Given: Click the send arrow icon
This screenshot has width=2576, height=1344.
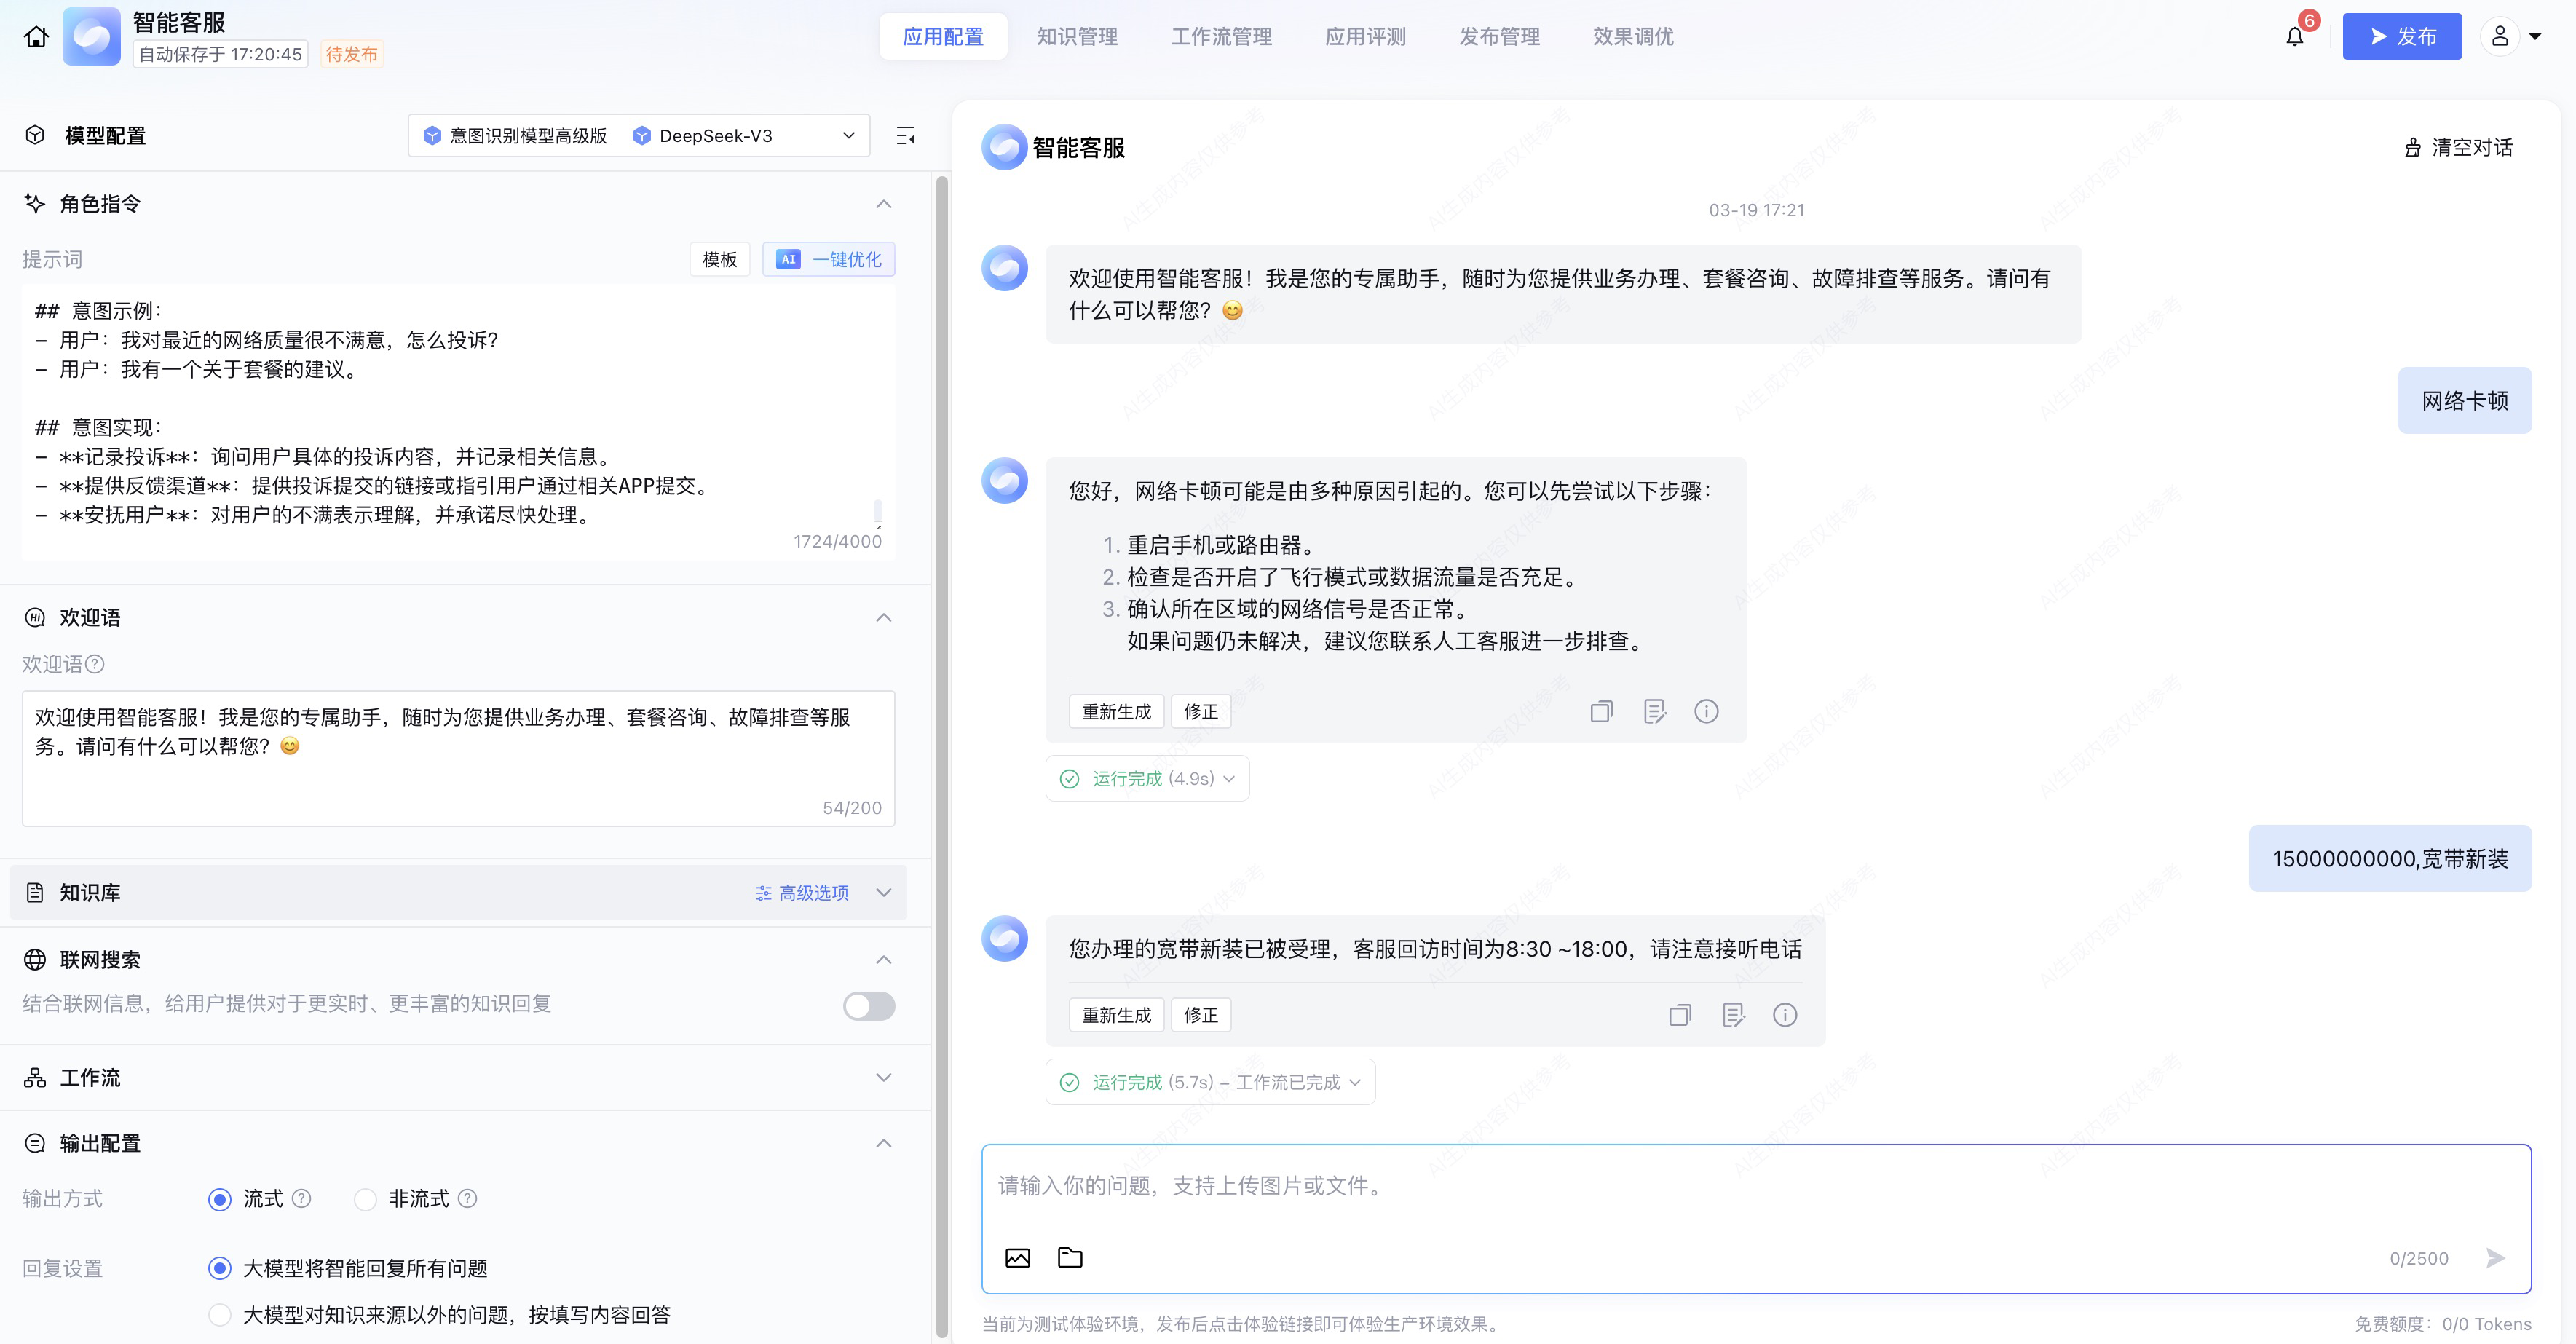Looking at the screenshot, I should pos(2495,1257).
